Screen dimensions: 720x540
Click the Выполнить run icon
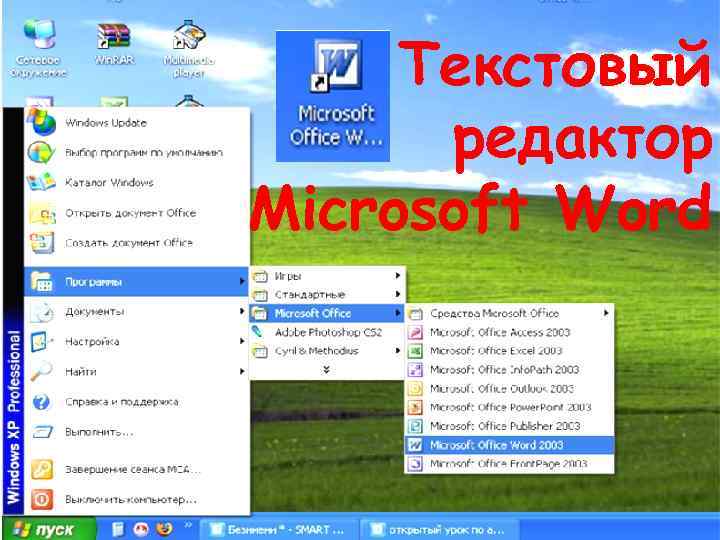(43, 432)
